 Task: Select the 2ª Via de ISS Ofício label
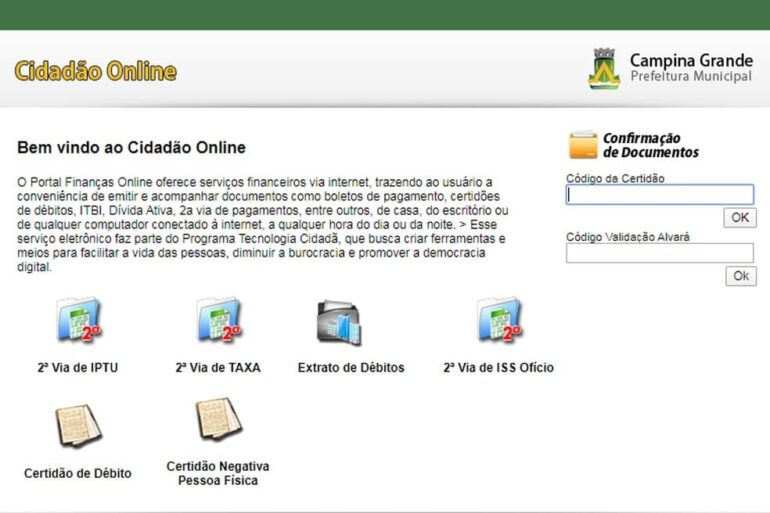[498, 368]
